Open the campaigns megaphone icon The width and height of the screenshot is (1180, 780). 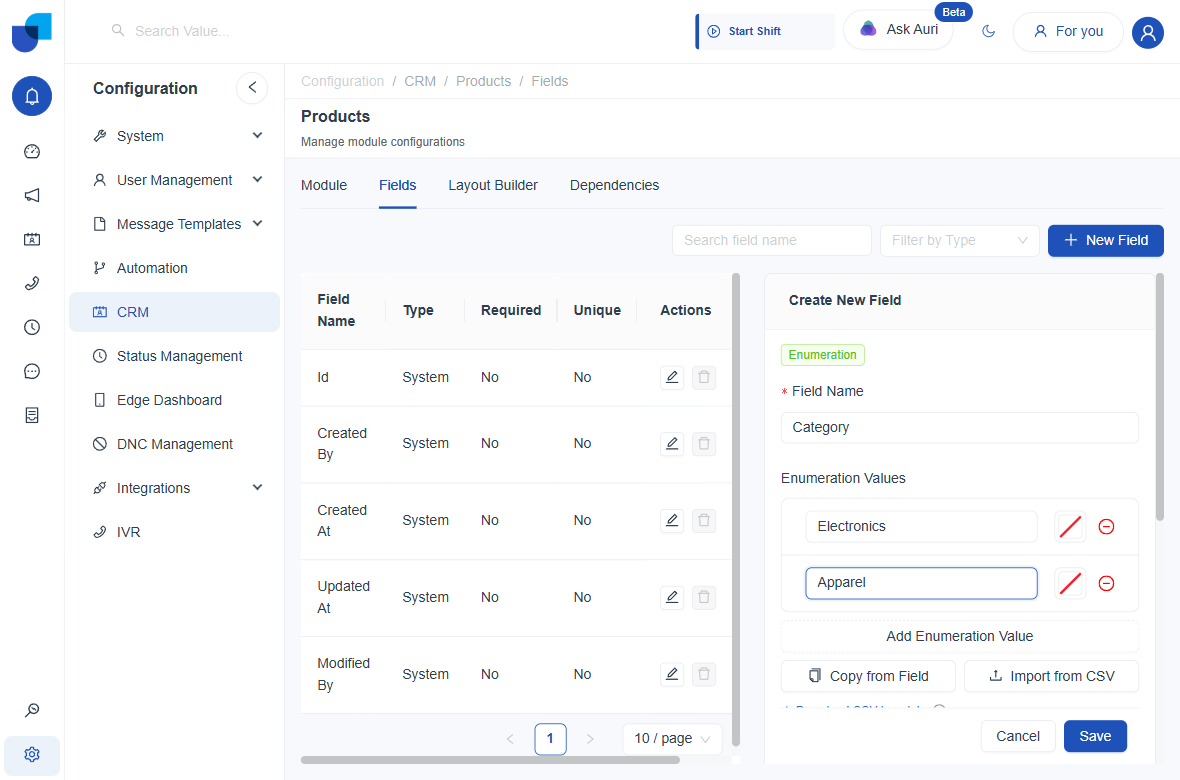click(x=32, y=196)
